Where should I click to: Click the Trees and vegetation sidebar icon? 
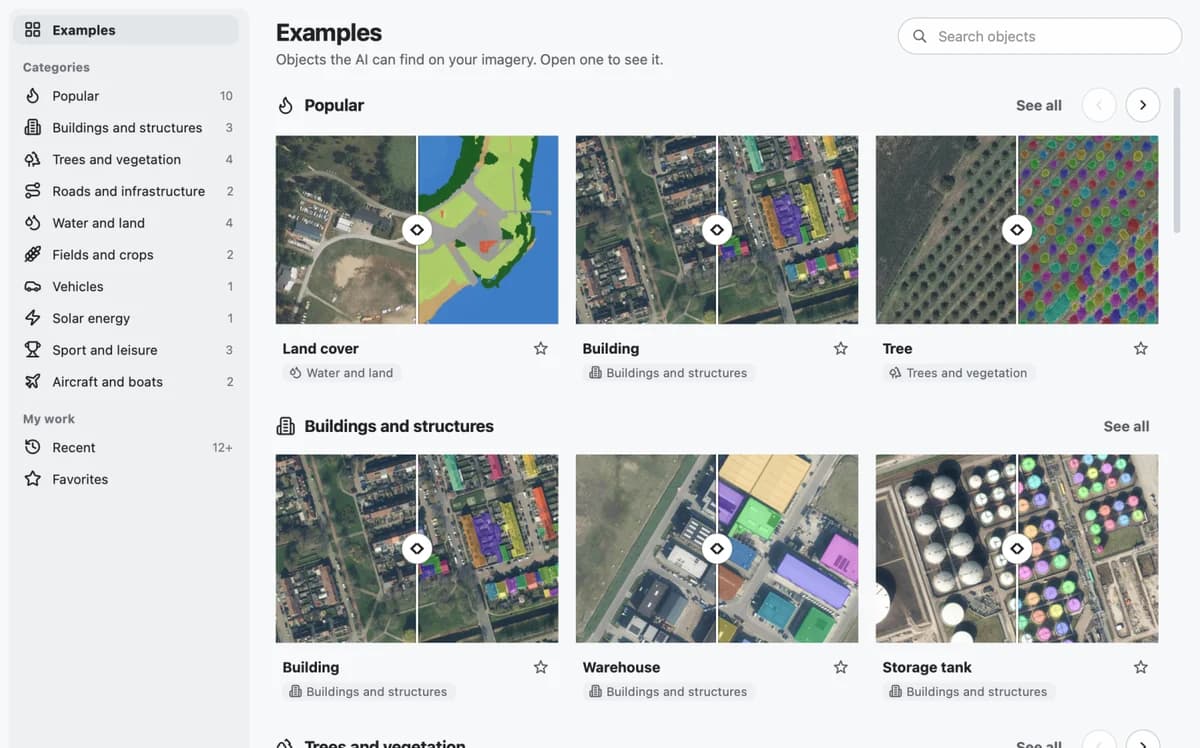(33, 159)
